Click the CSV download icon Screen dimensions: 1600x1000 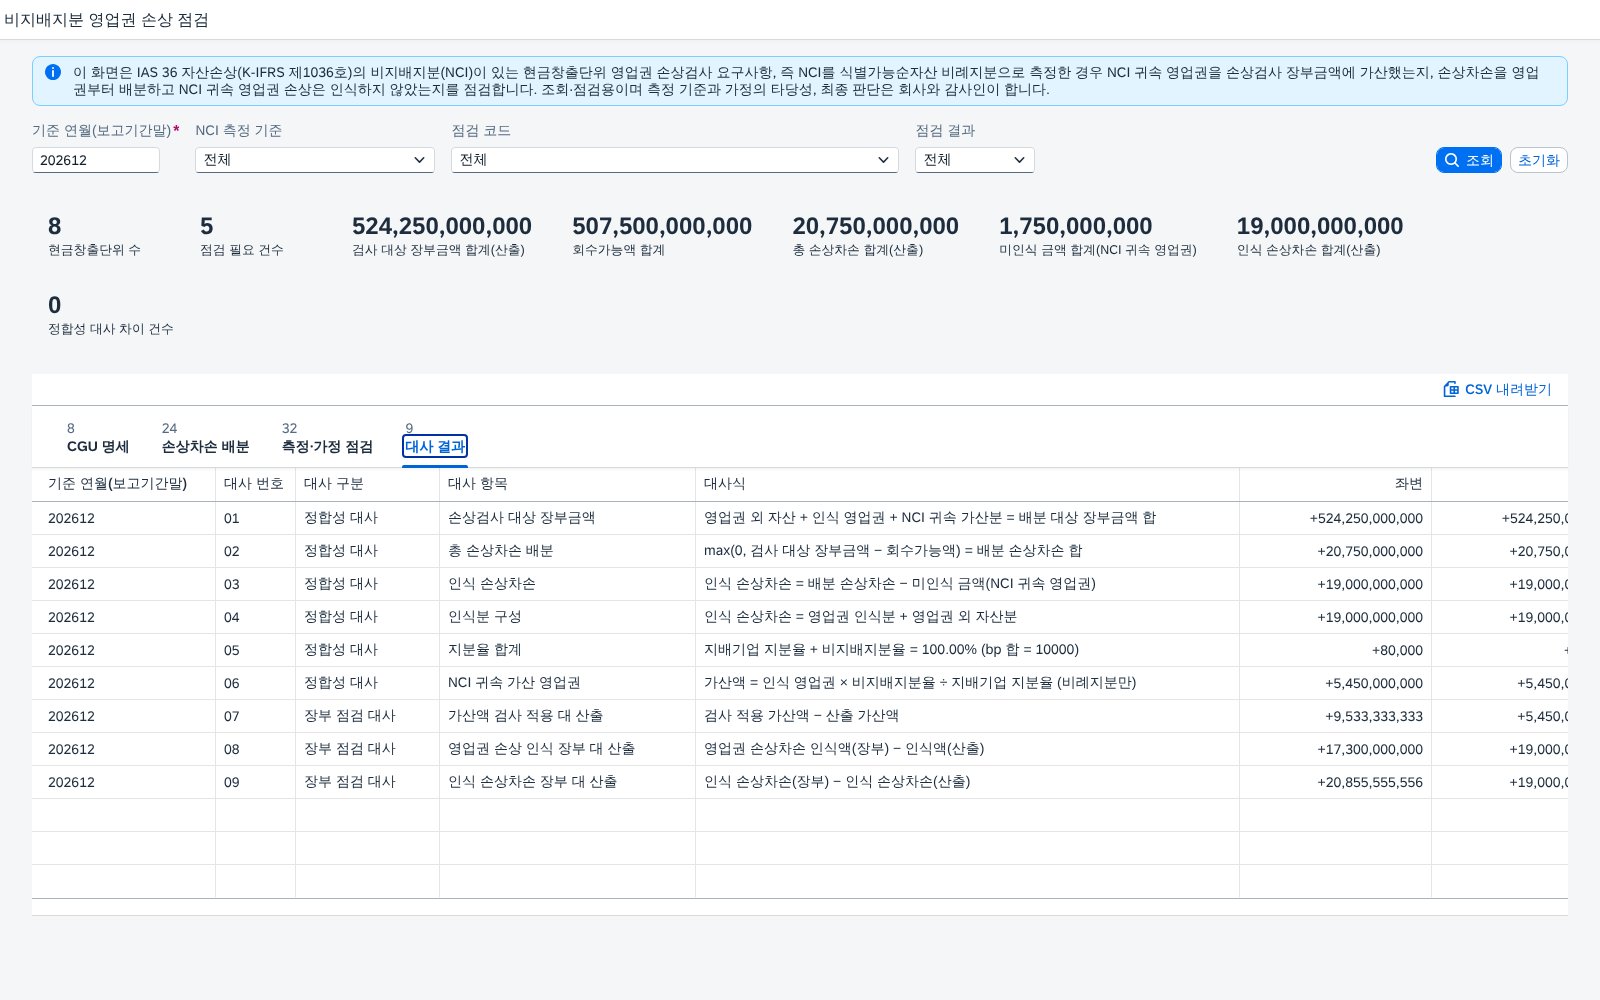[x=1451, y=389]
